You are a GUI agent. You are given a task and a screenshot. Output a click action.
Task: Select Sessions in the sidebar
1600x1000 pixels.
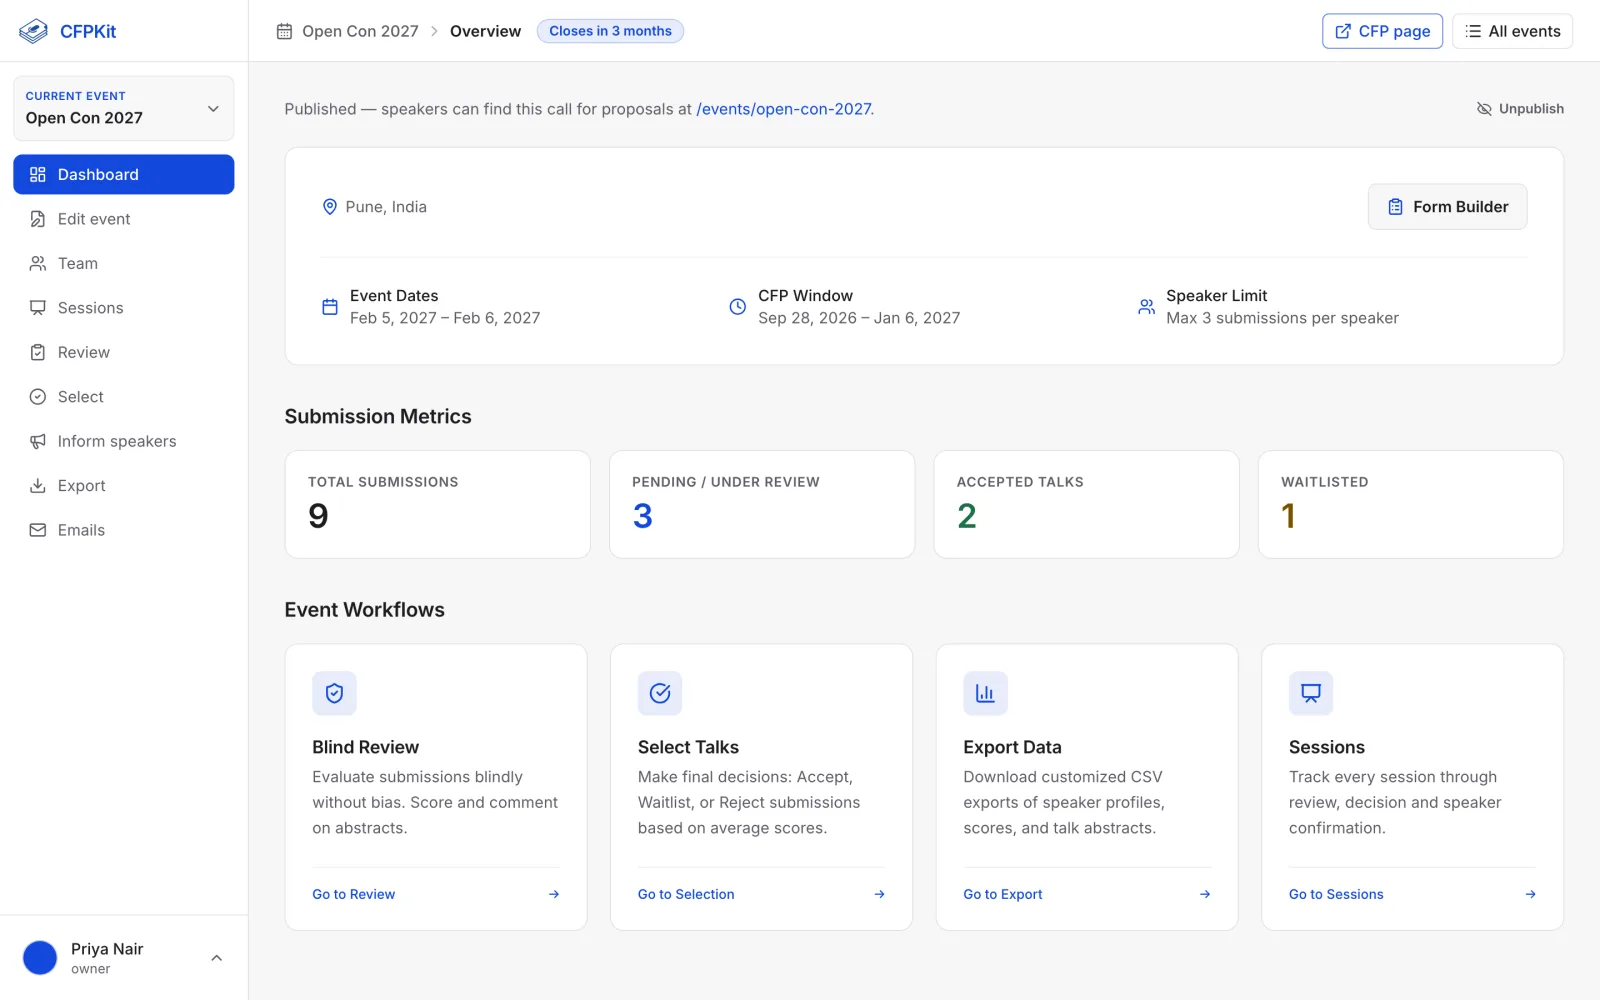coord(124,308)
